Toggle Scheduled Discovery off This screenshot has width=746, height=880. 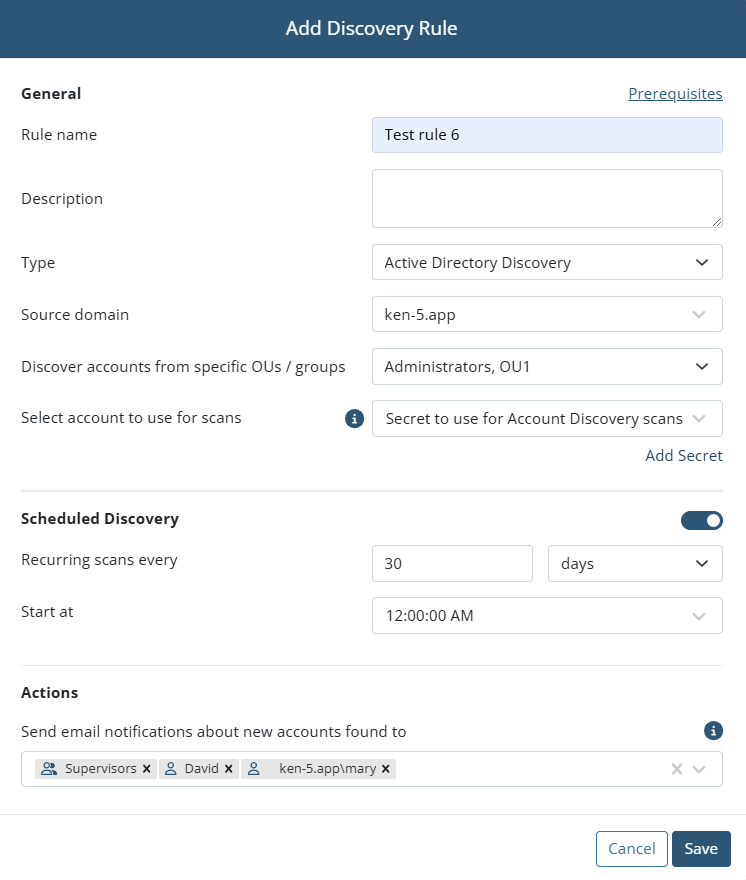click(702, 520)
